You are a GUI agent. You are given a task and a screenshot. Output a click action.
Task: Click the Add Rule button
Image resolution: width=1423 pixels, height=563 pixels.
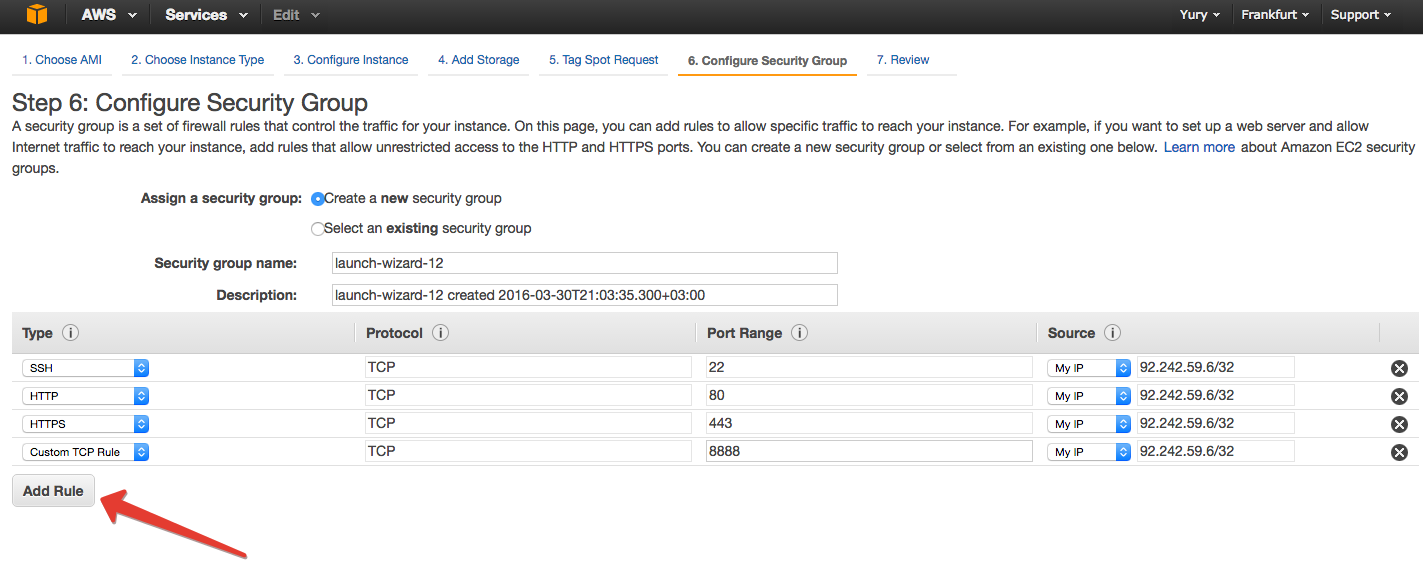[53, 491]
